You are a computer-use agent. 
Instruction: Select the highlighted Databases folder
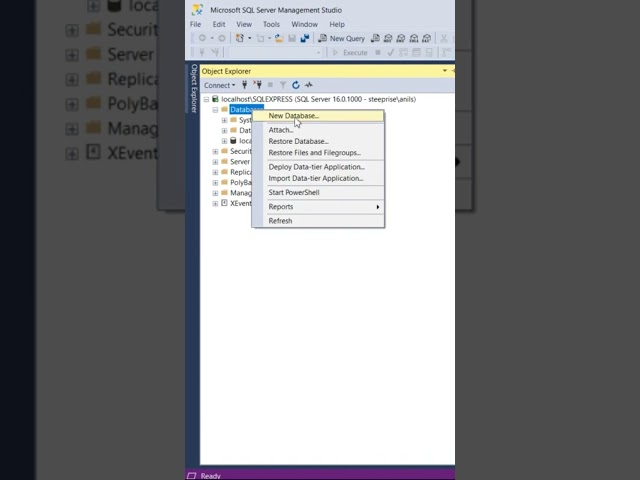pyautogui.click(x=247, y=109)
